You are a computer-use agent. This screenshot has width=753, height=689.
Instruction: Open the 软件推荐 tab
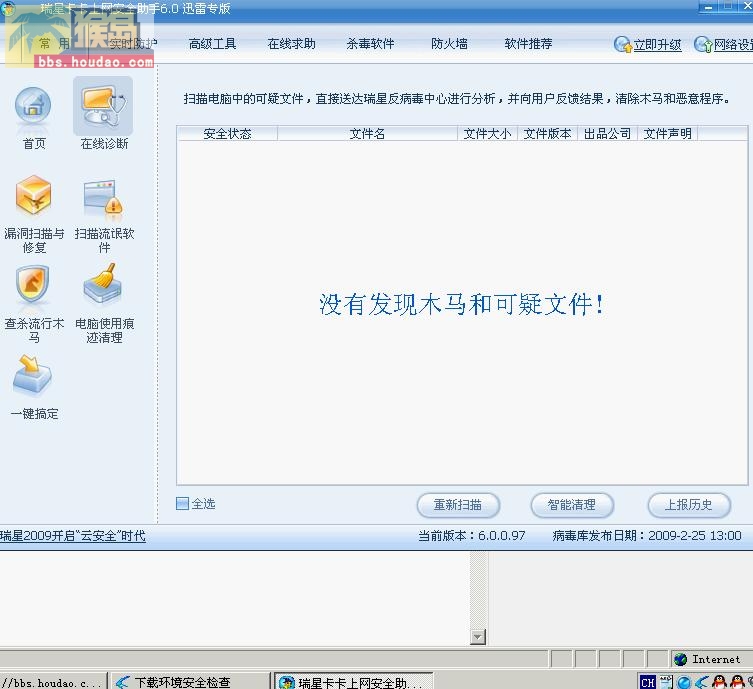(x=528, y=44)
